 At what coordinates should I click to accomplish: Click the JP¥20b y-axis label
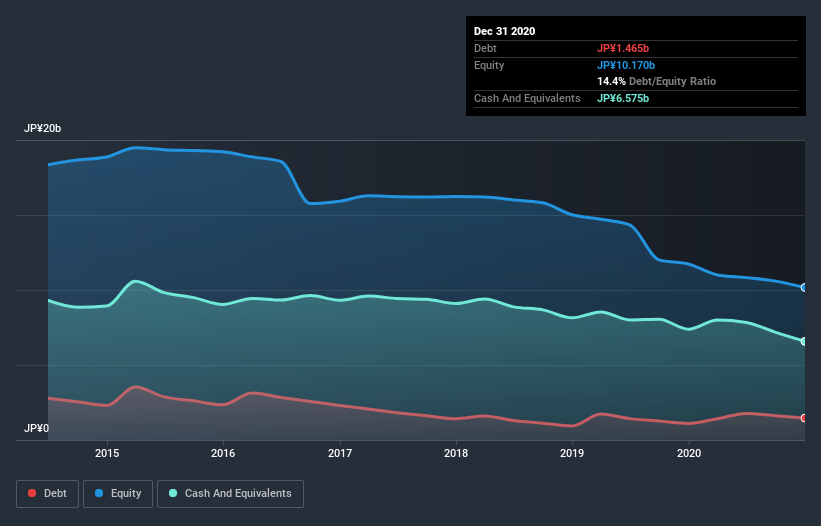tap(42, 129)
